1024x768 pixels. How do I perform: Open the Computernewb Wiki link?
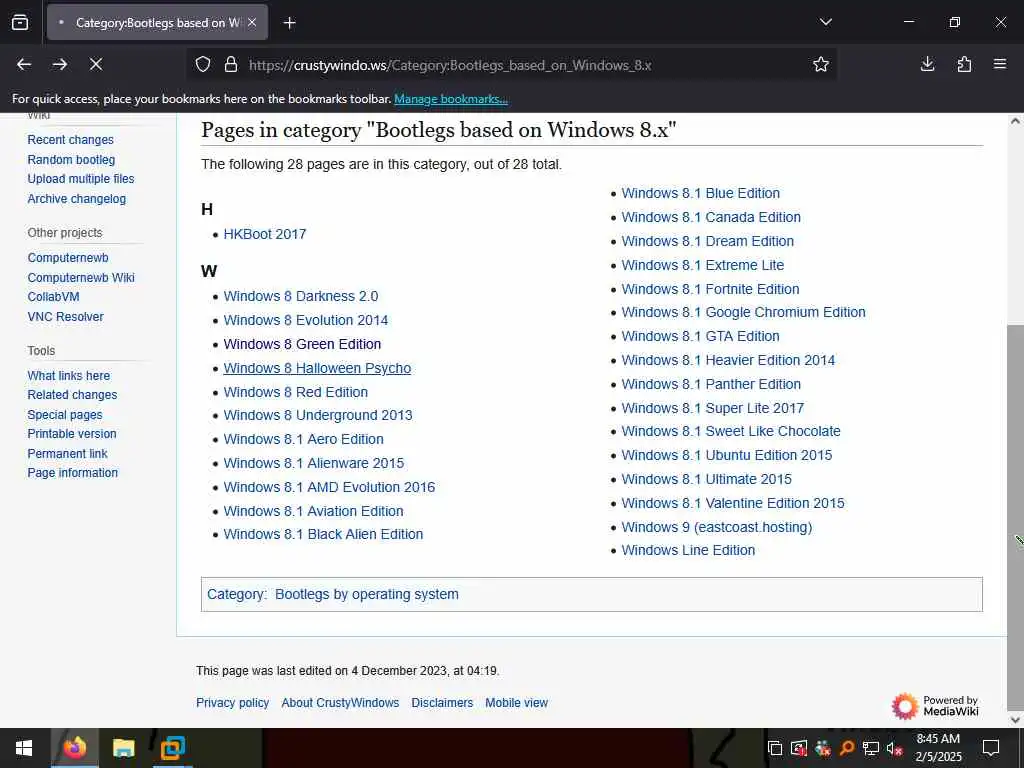[x=81, y=278]
